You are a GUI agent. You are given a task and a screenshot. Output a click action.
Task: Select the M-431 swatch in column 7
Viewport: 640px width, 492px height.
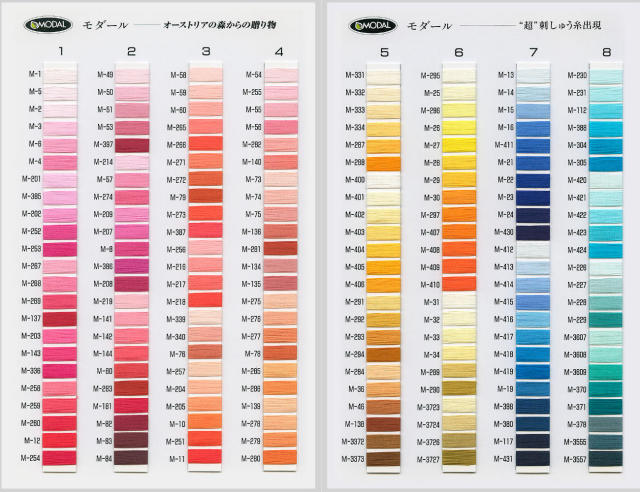coord(533,458)
